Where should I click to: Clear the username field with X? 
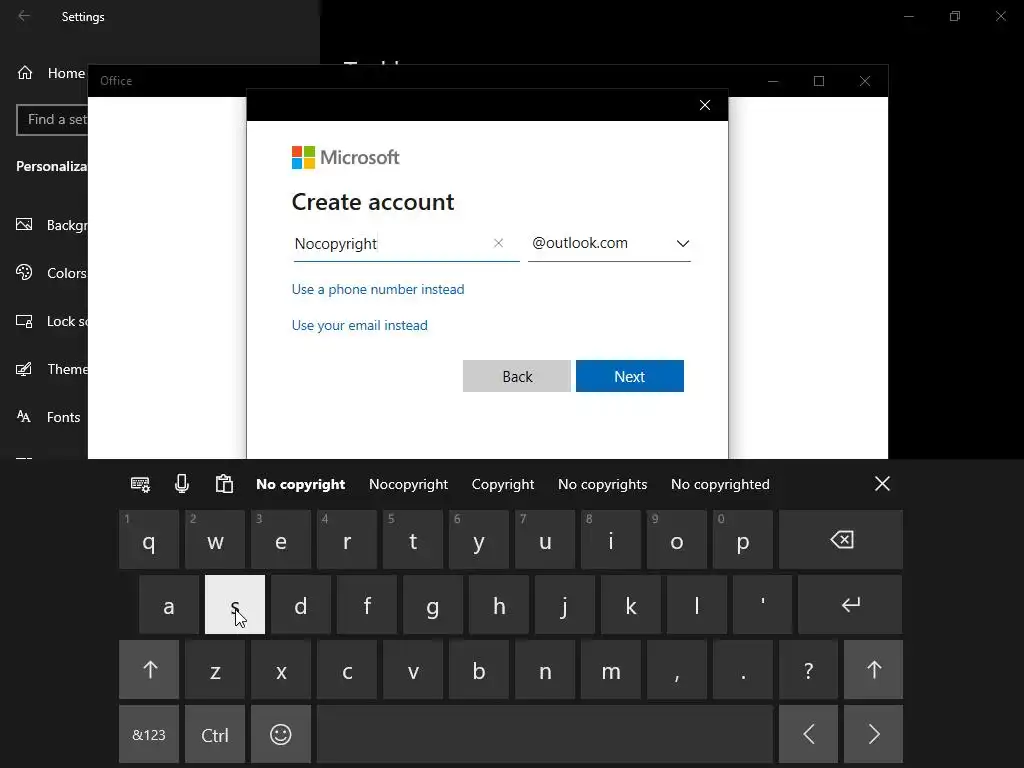[x=498, y=243]
